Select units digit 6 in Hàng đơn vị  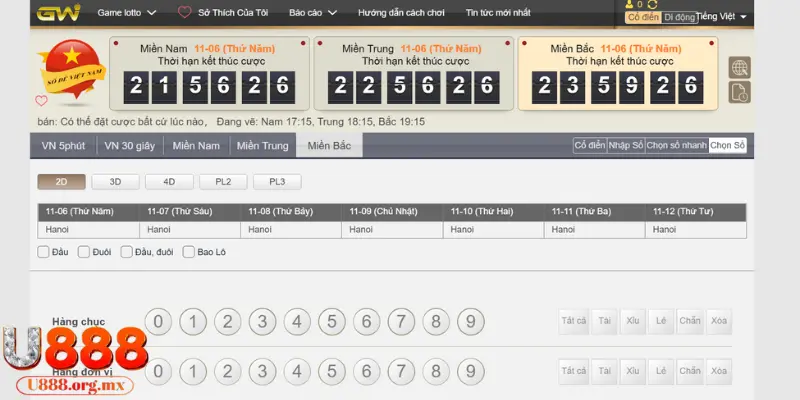(x=366, y=371)
